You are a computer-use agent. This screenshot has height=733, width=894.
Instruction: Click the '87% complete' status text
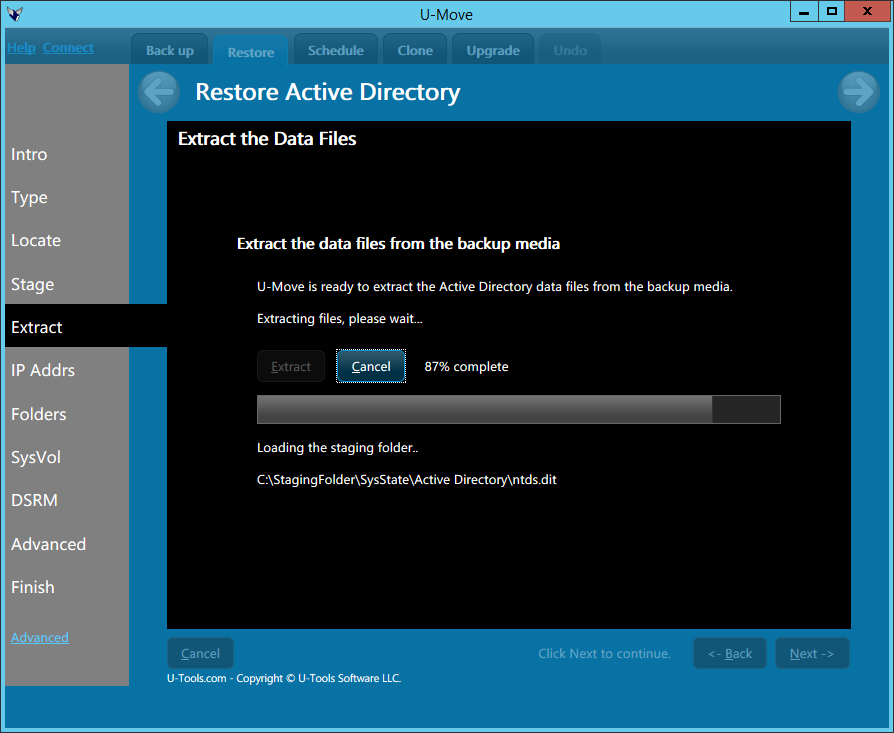(x=466, y=366)
